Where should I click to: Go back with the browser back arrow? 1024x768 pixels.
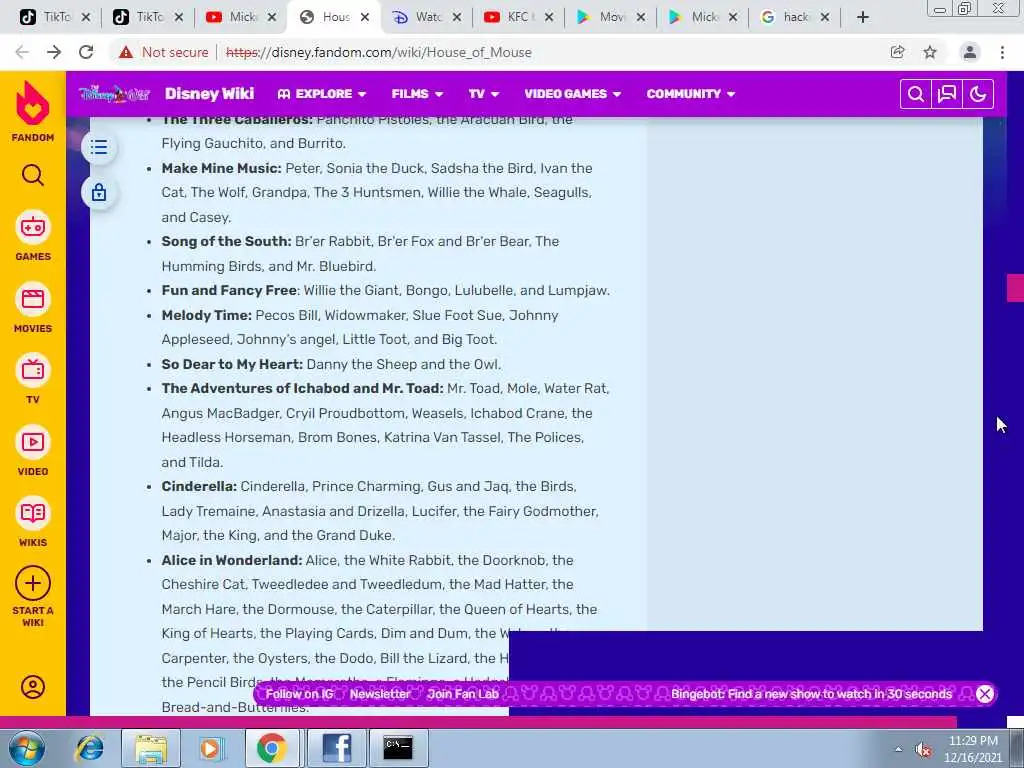(x=22, y=52)
